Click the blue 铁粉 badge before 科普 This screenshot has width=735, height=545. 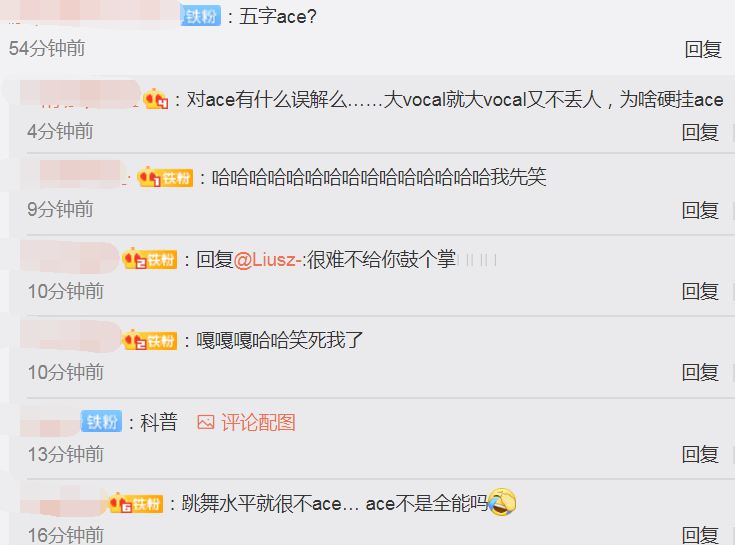[x=101, y=421]
